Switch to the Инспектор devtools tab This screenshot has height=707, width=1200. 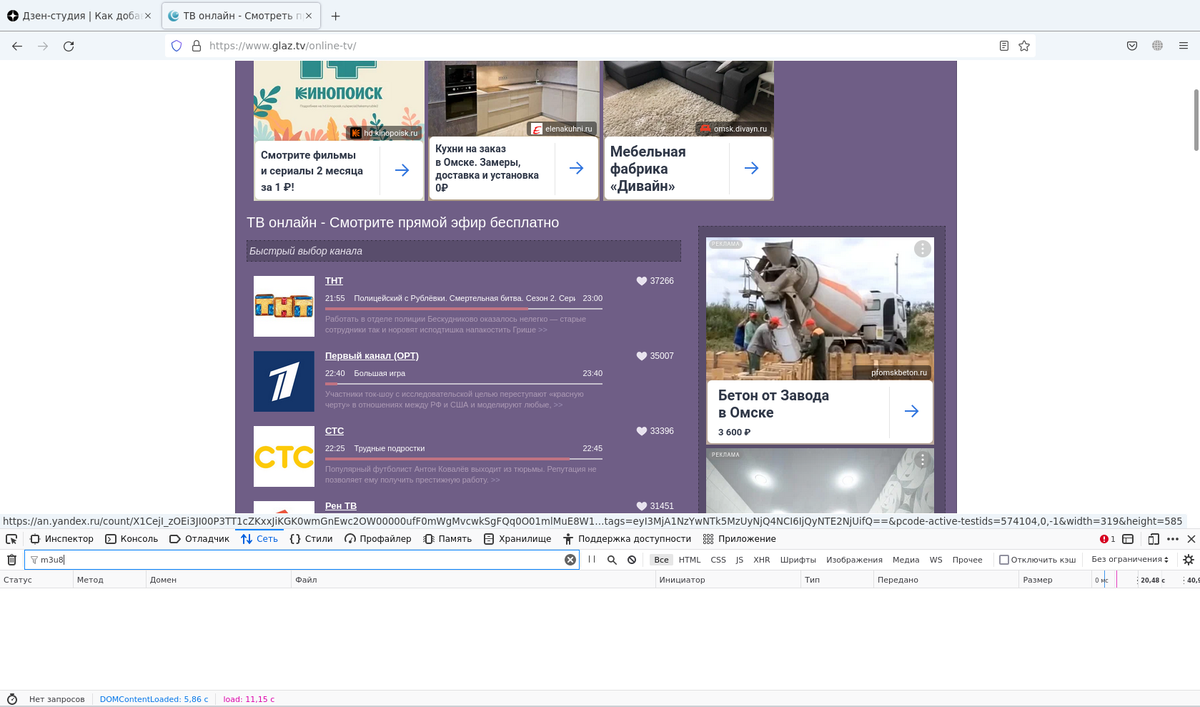pos(61,539)
